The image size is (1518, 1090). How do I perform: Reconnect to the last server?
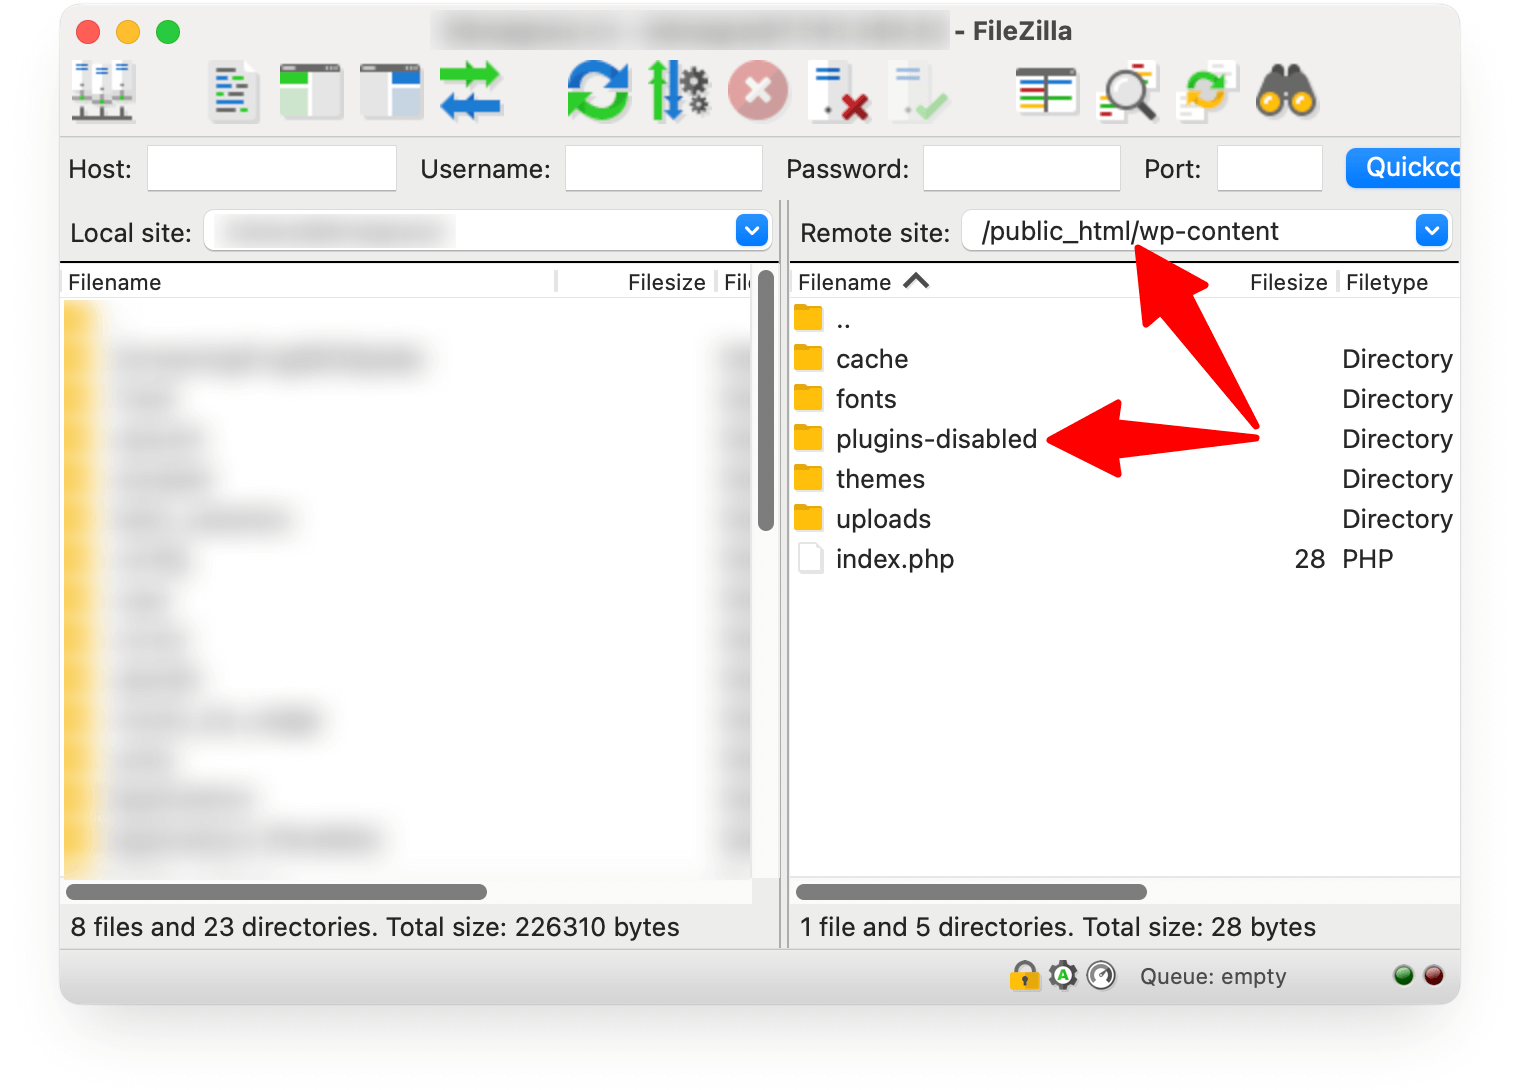coord(918,92)
